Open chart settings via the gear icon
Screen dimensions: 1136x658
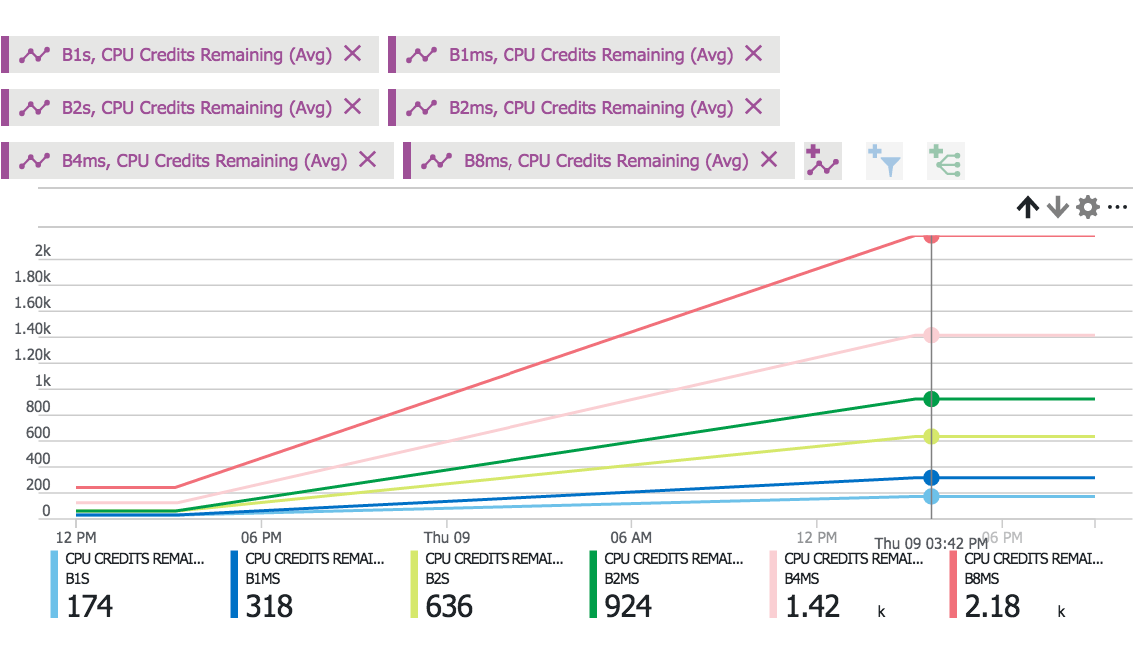click(x=1087, y=206)
